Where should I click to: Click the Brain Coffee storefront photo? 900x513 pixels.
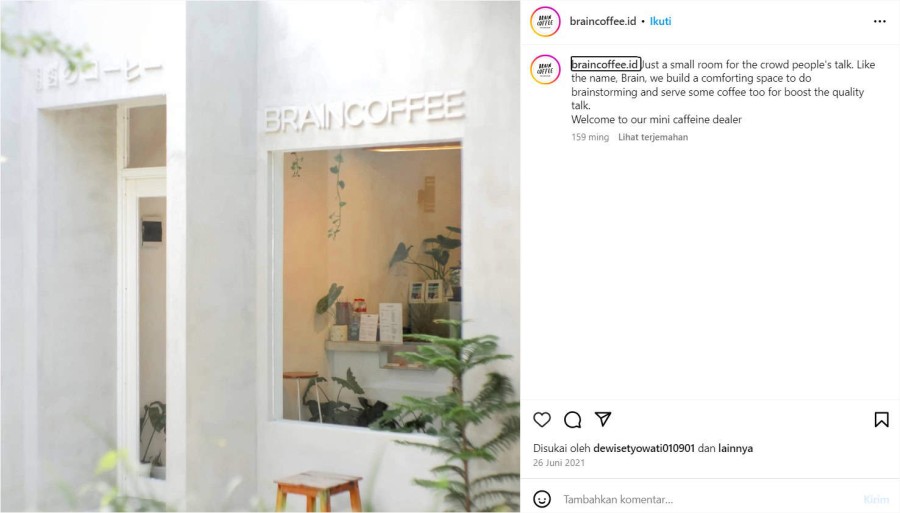coord(260,256)
